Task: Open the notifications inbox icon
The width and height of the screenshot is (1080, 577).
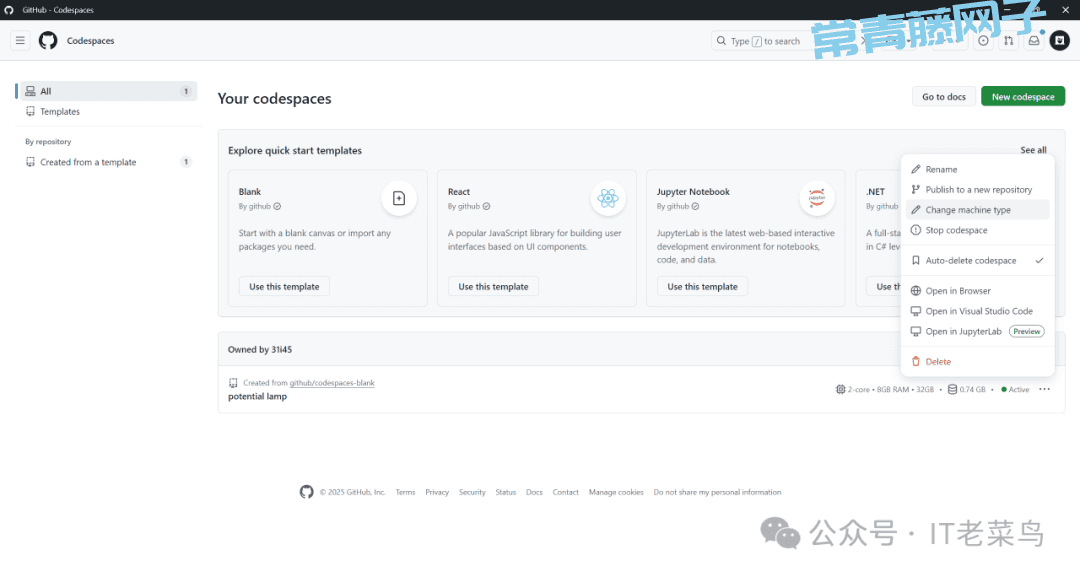Action: pyautogui.click(x=1034, y=41)
